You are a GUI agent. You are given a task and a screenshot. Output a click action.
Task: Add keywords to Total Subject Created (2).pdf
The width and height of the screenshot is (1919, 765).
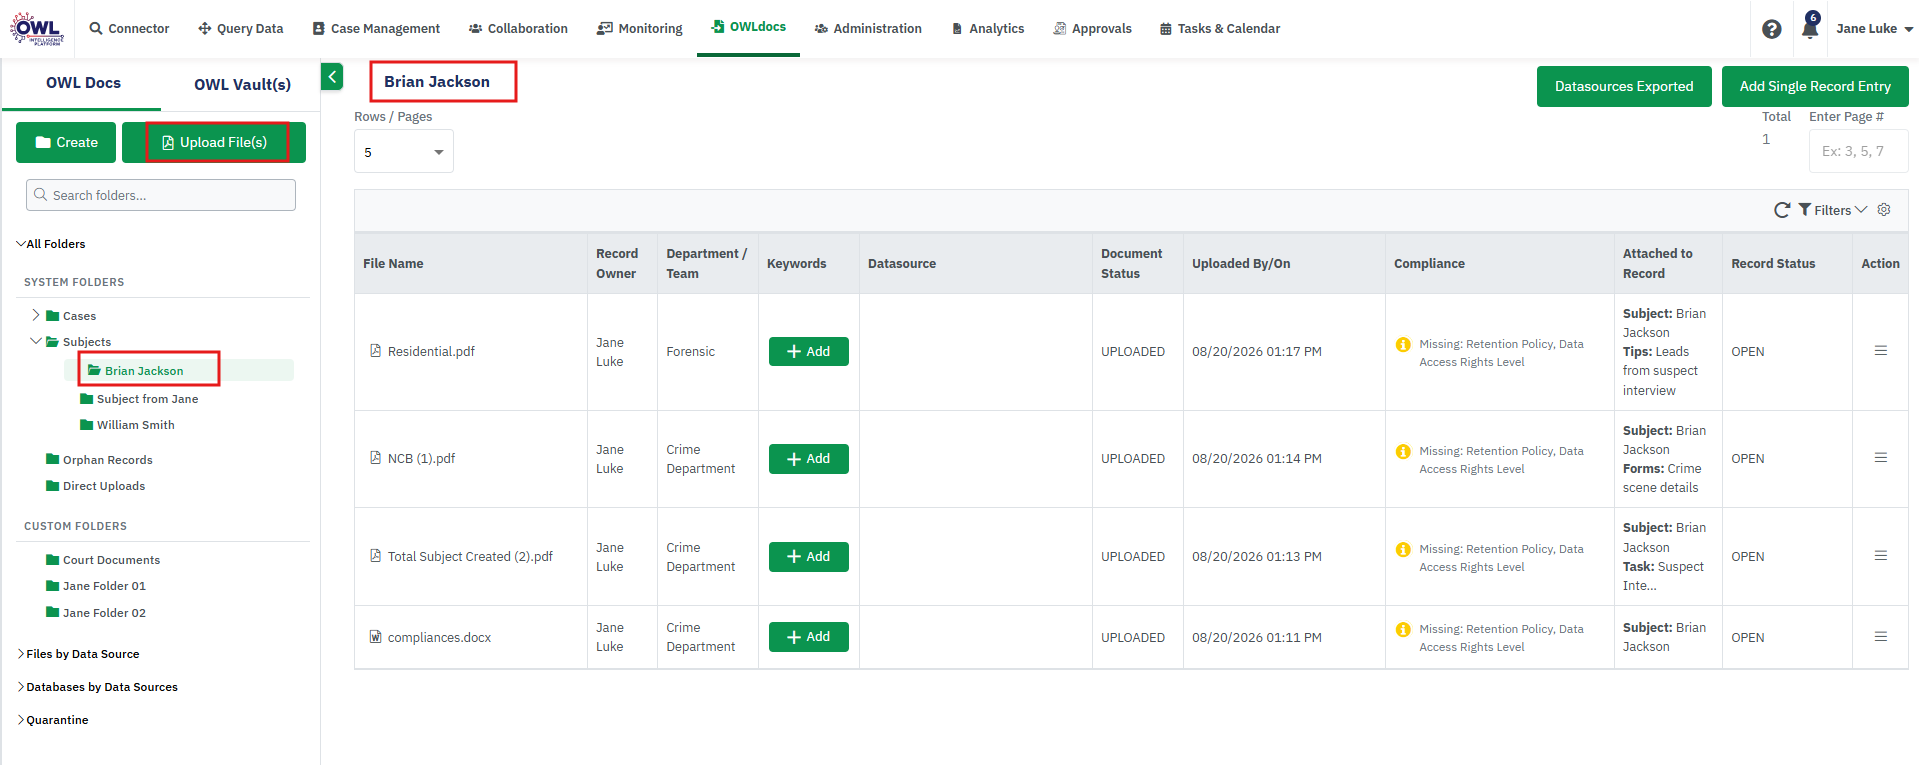click(809, 556)
